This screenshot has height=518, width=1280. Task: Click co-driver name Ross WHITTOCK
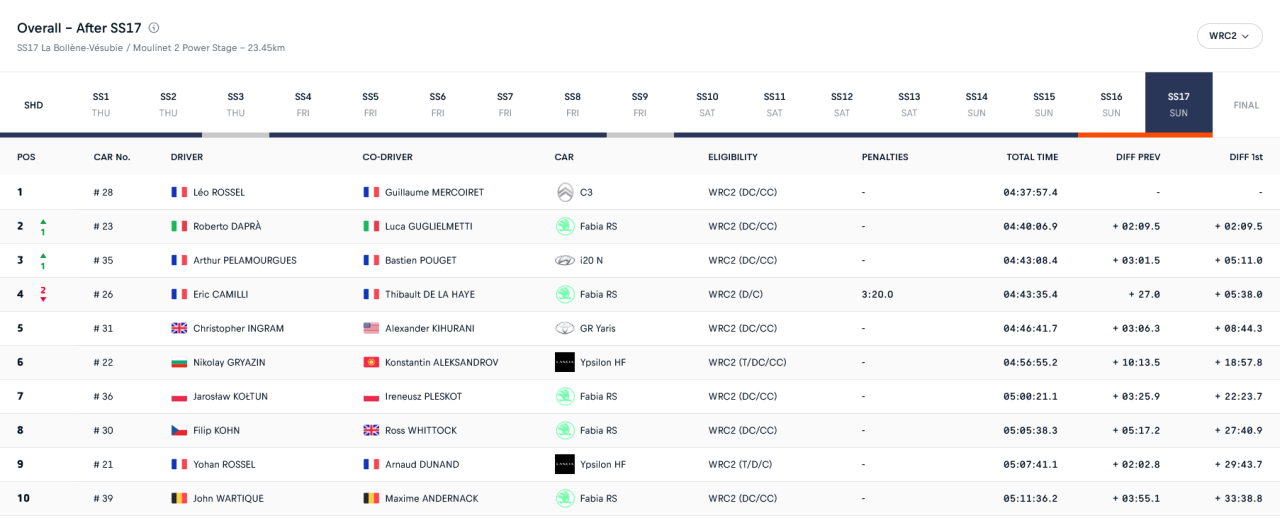point(419,430)
